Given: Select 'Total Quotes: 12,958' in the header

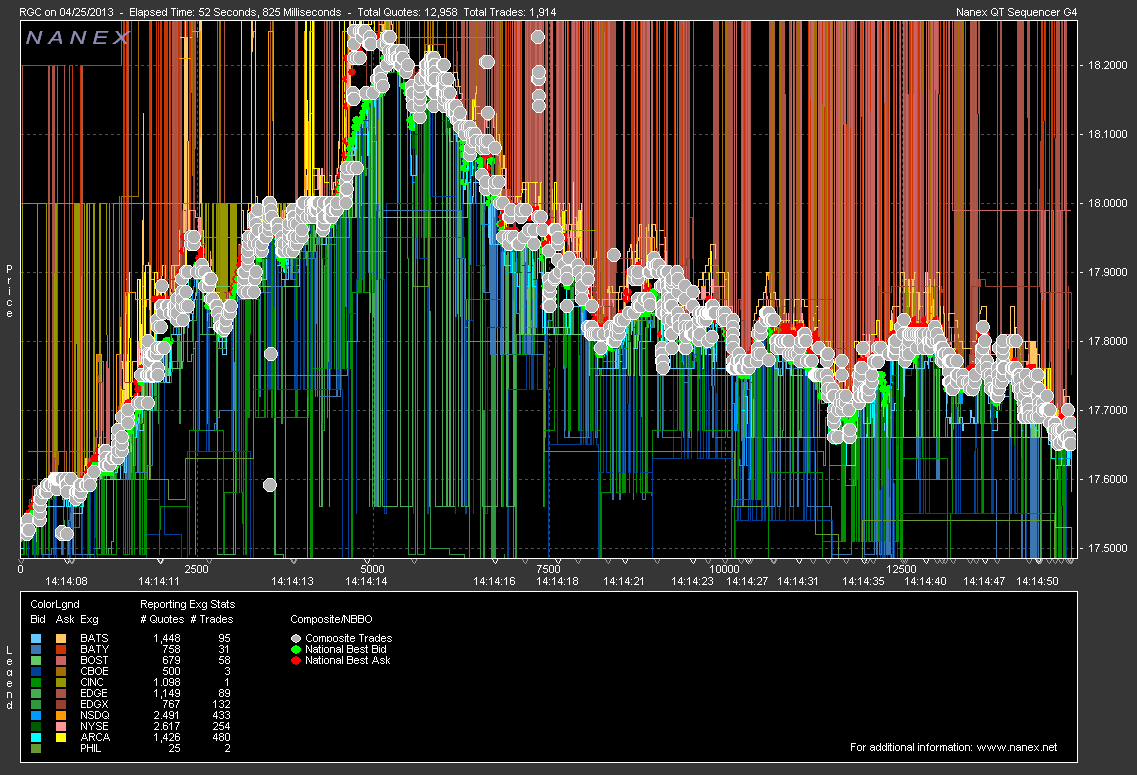Looking at the screenshot, I should [408, 12].
